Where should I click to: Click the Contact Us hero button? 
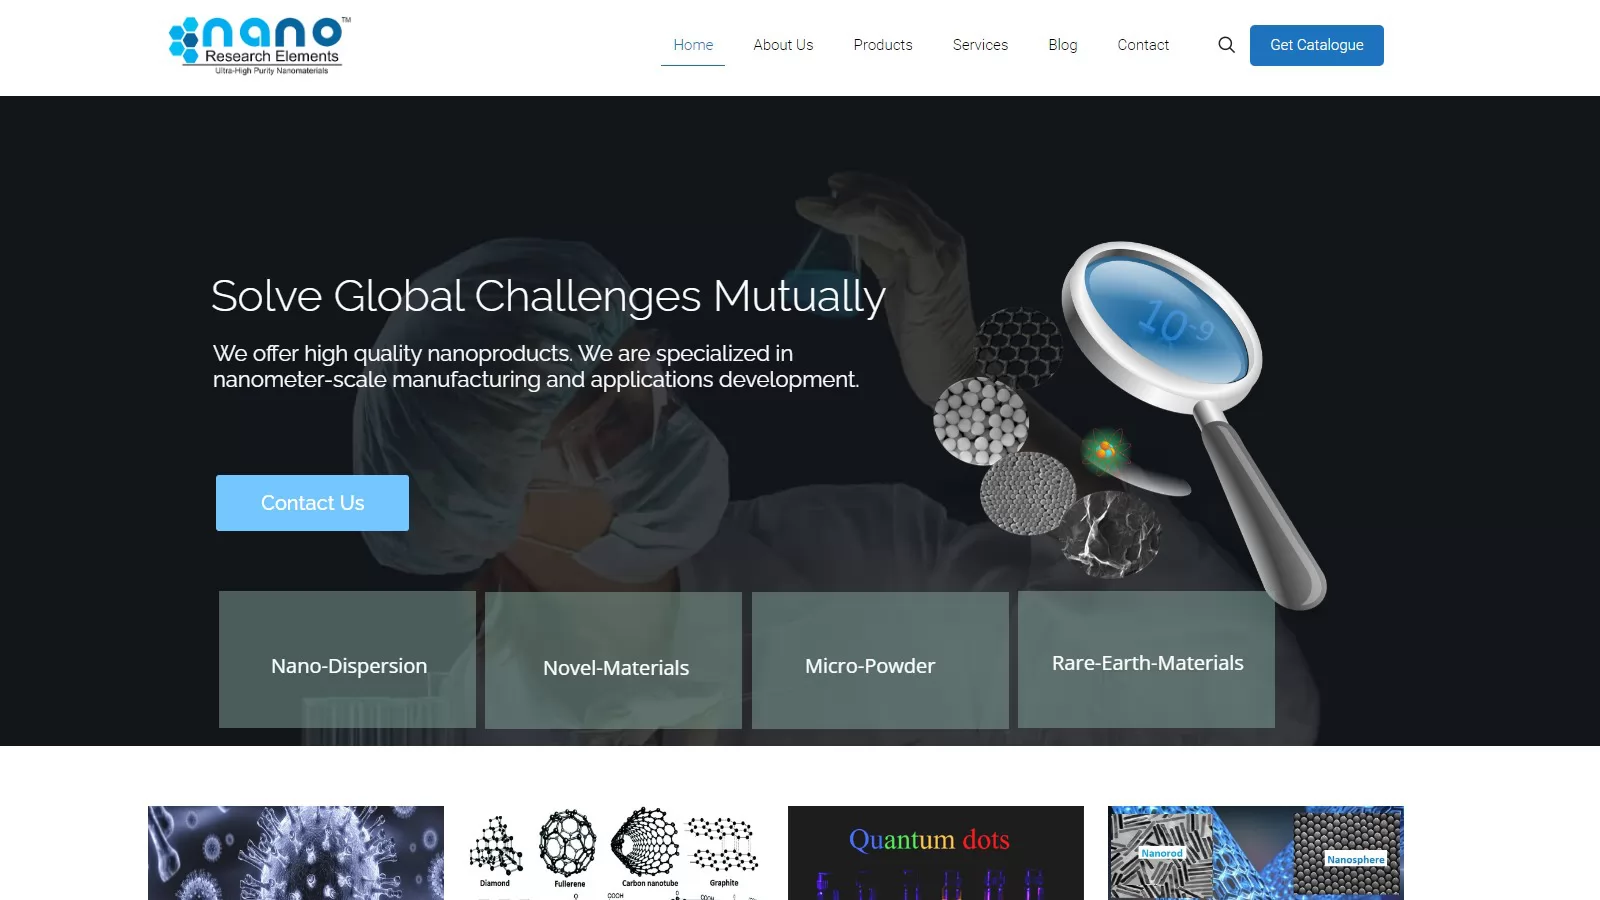312,503
